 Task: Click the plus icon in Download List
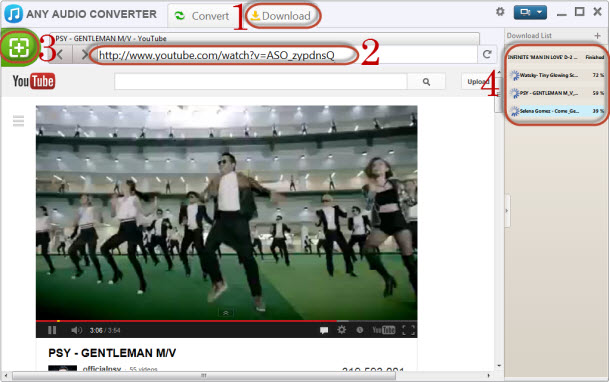coord(598,36)
